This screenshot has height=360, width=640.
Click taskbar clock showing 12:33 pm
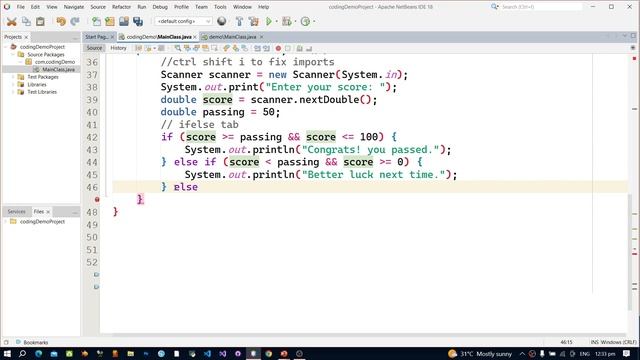click(x=605, y=353)
